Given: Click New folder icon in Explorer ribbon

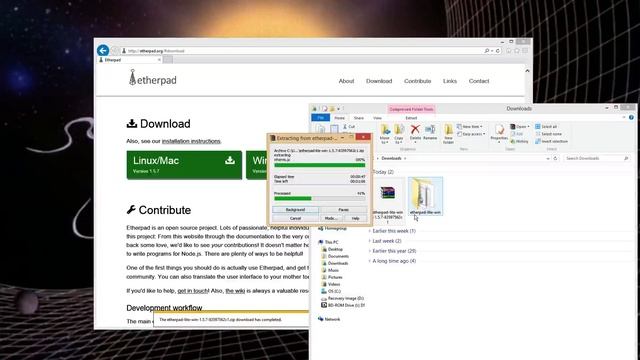Looking at the screenshot, I should [448, 134].
